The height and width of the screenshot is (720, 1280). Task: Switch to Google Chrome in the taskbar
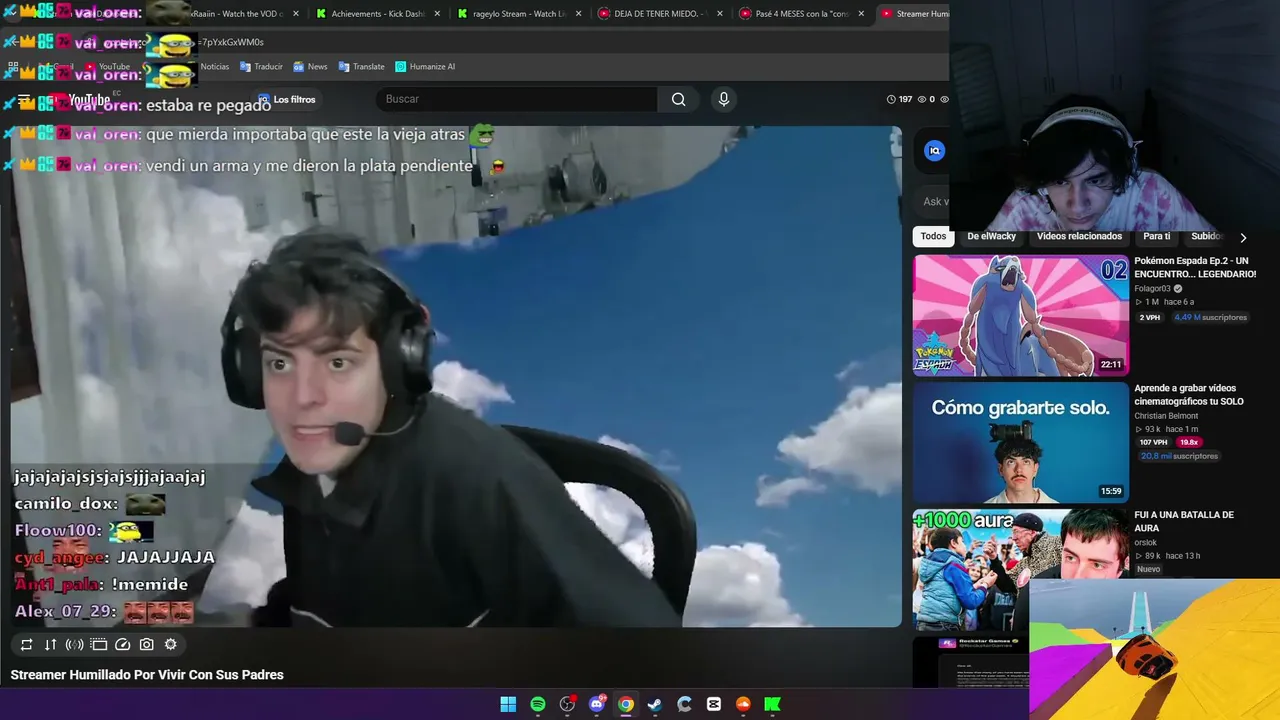point(626,704)
